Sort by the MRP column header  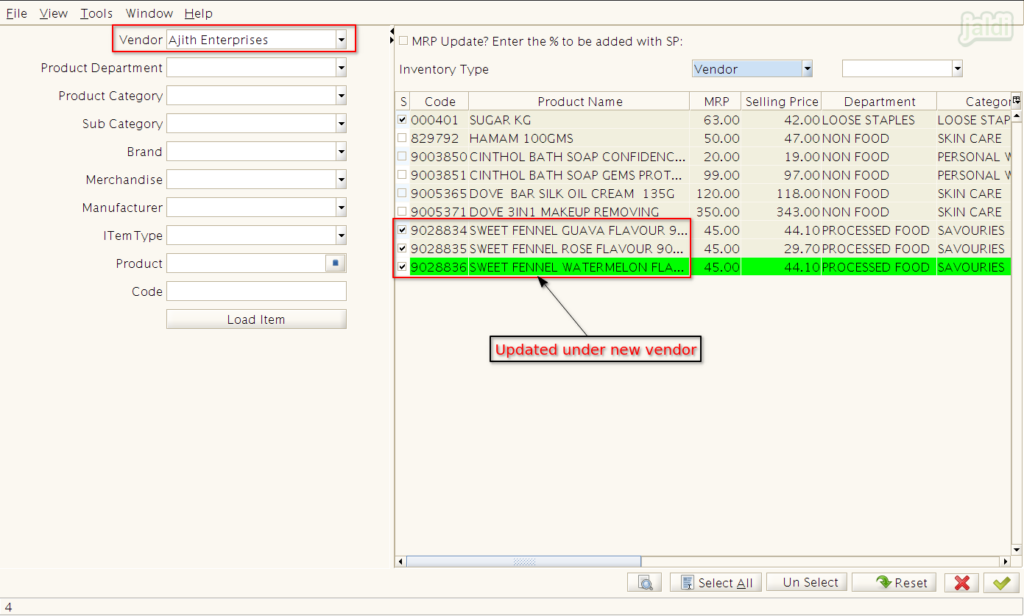(716, 101)
